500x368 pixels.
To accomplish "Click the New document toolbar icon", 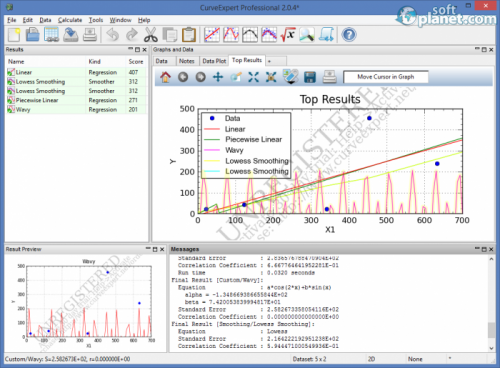I will [x=14, y=34].
